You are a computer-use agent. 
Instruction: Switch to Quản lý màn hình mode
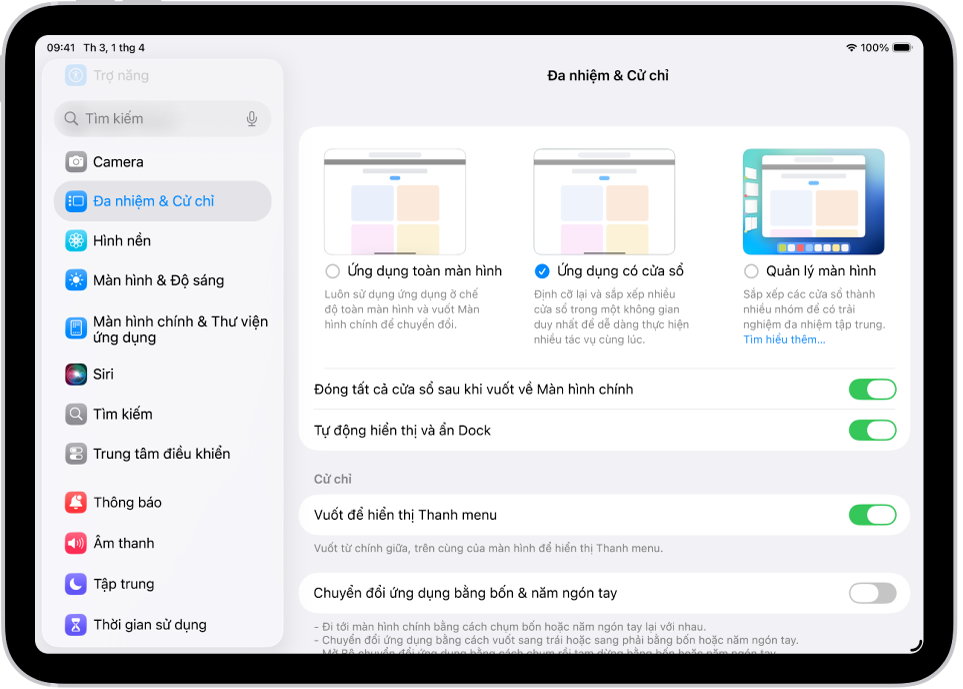click(751, 270)
